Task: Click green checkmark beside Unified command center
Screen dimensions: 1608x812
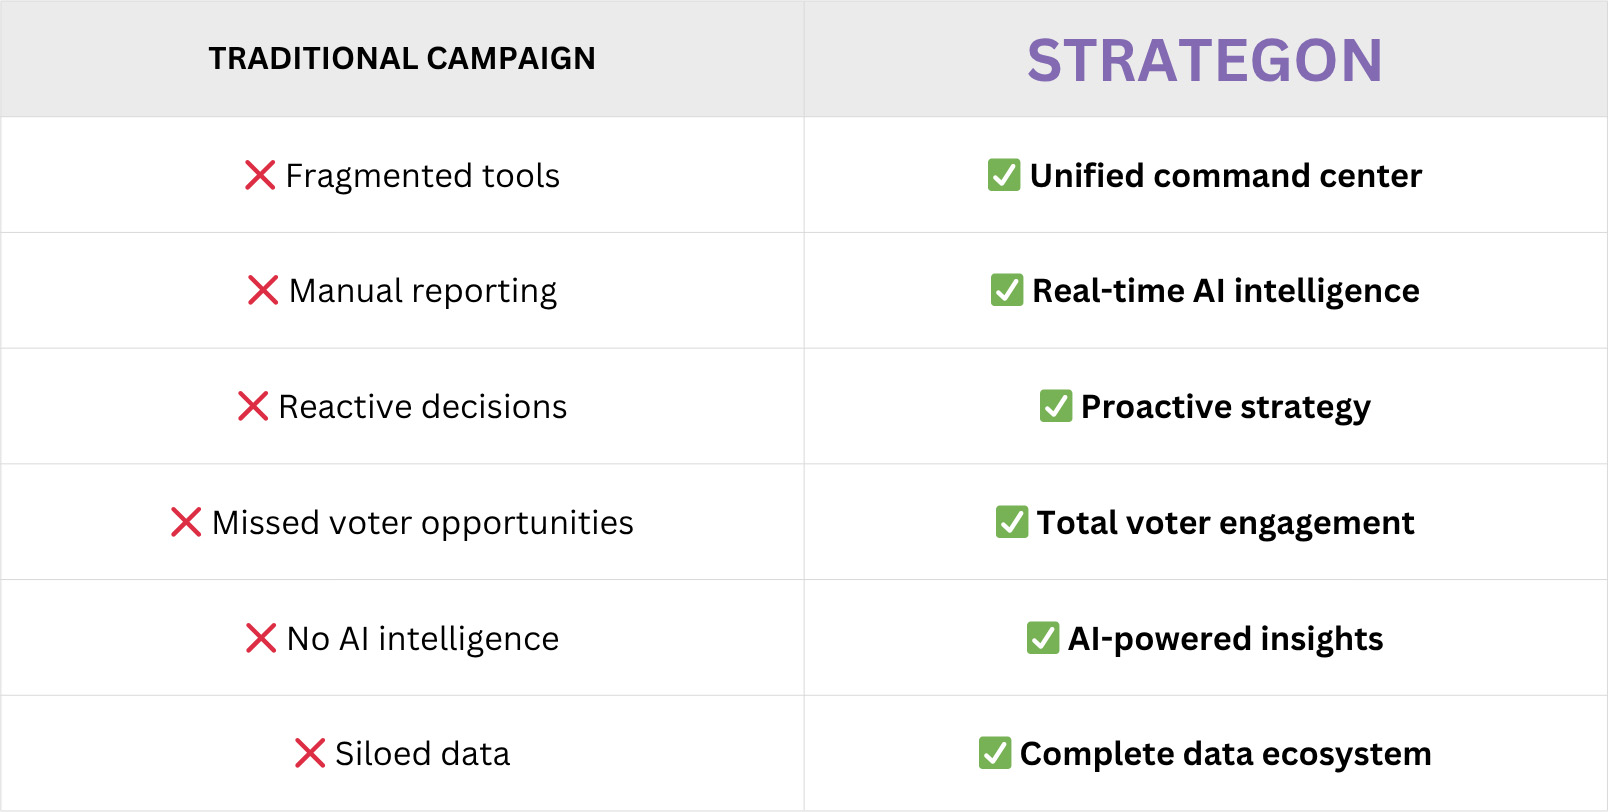Action: click(x=1004, y=174)
